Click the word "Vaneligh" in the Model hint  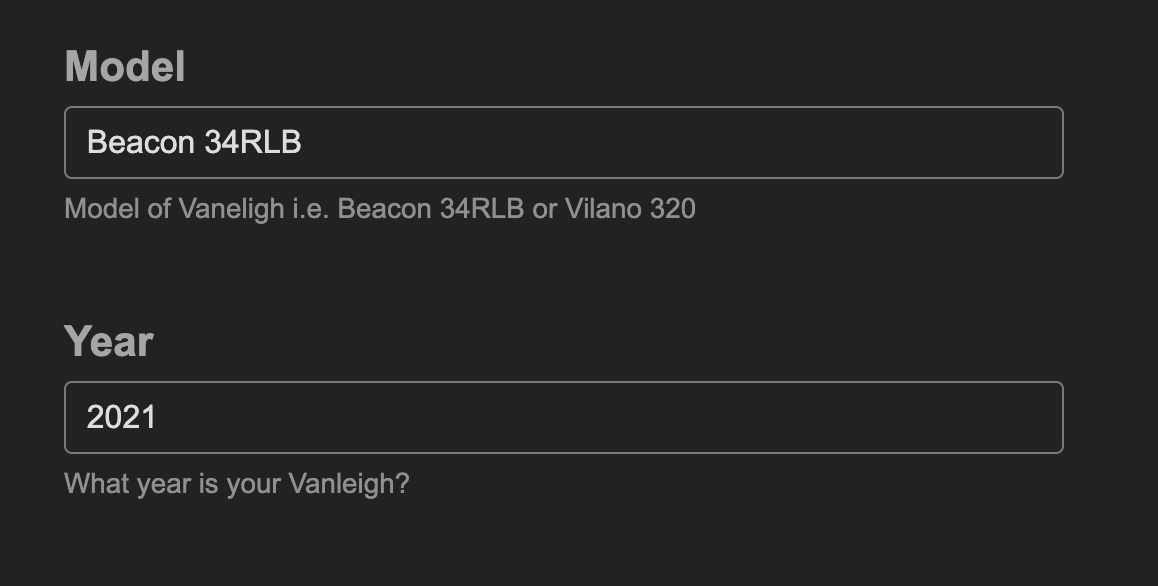[x=231, y=209]
